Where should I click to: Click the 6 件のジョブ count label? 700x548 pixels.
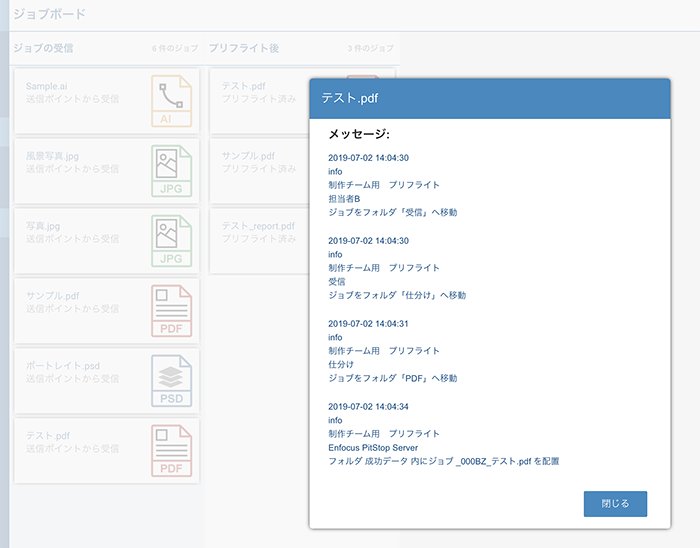175,48
